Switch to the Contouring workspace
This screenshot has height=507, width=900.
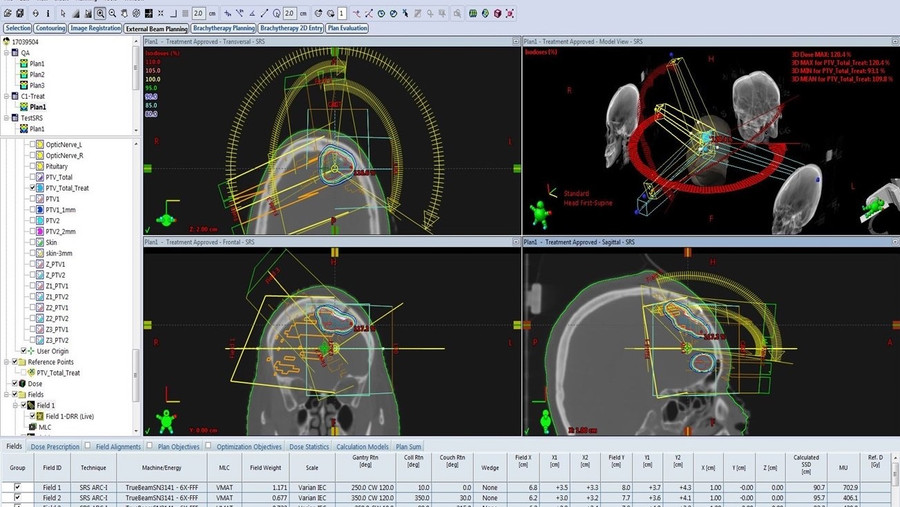[x=48, y=29]
